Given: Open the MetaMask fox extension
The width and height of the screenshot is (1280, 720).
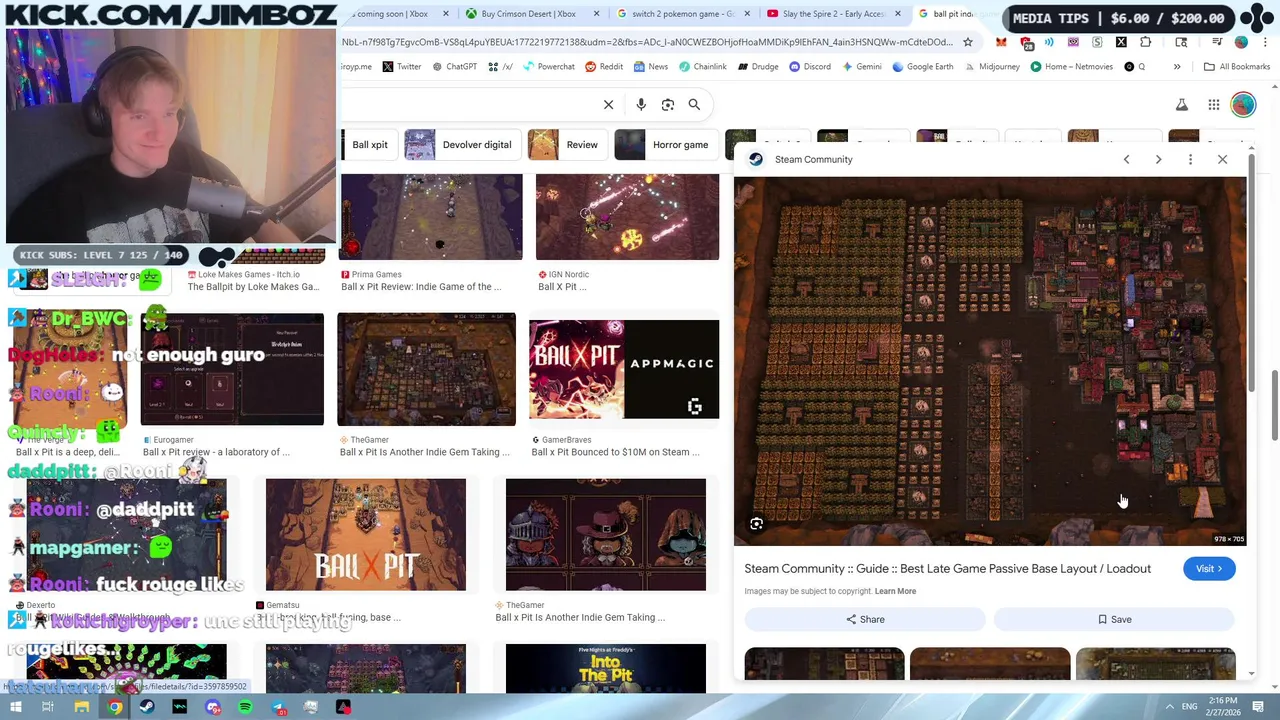Looking at the screenshot, I should (x=1001, y=42).
